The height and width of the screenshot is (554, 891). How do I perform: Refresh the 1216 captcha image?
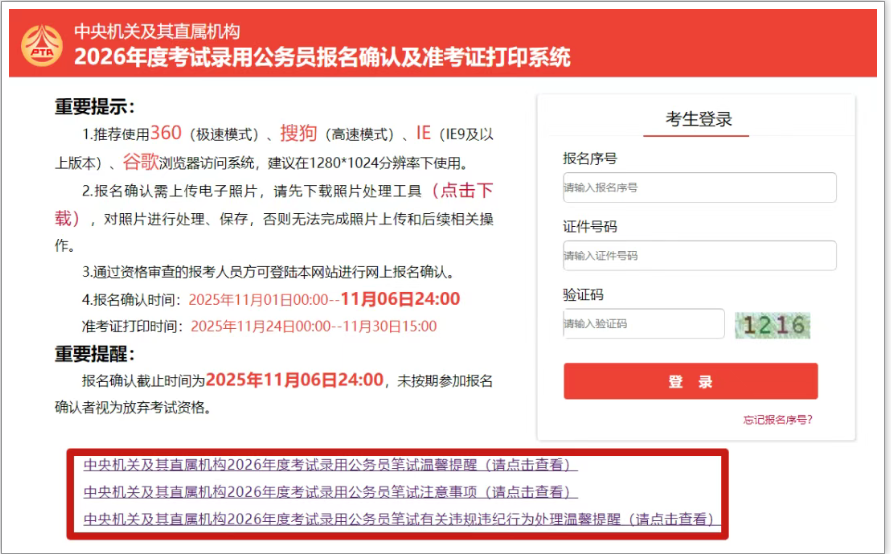pos(772,325)
